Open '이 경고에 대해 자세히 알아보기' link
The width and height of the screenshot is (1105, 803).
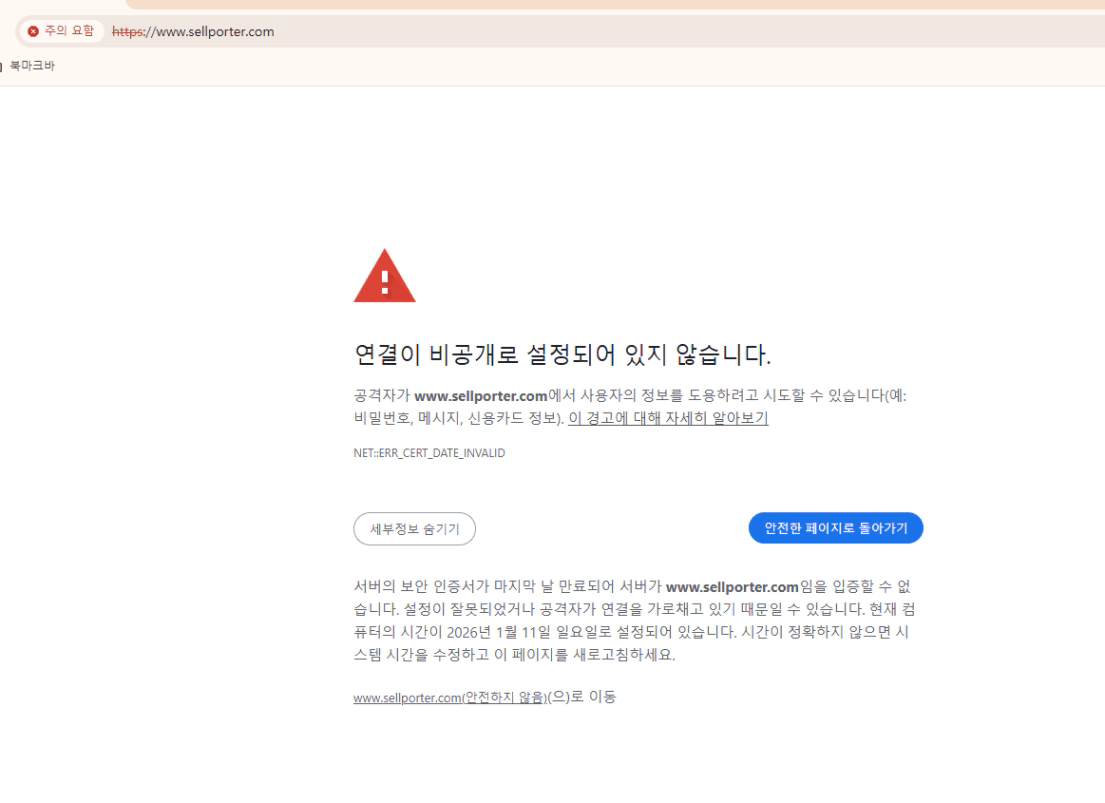668,418
